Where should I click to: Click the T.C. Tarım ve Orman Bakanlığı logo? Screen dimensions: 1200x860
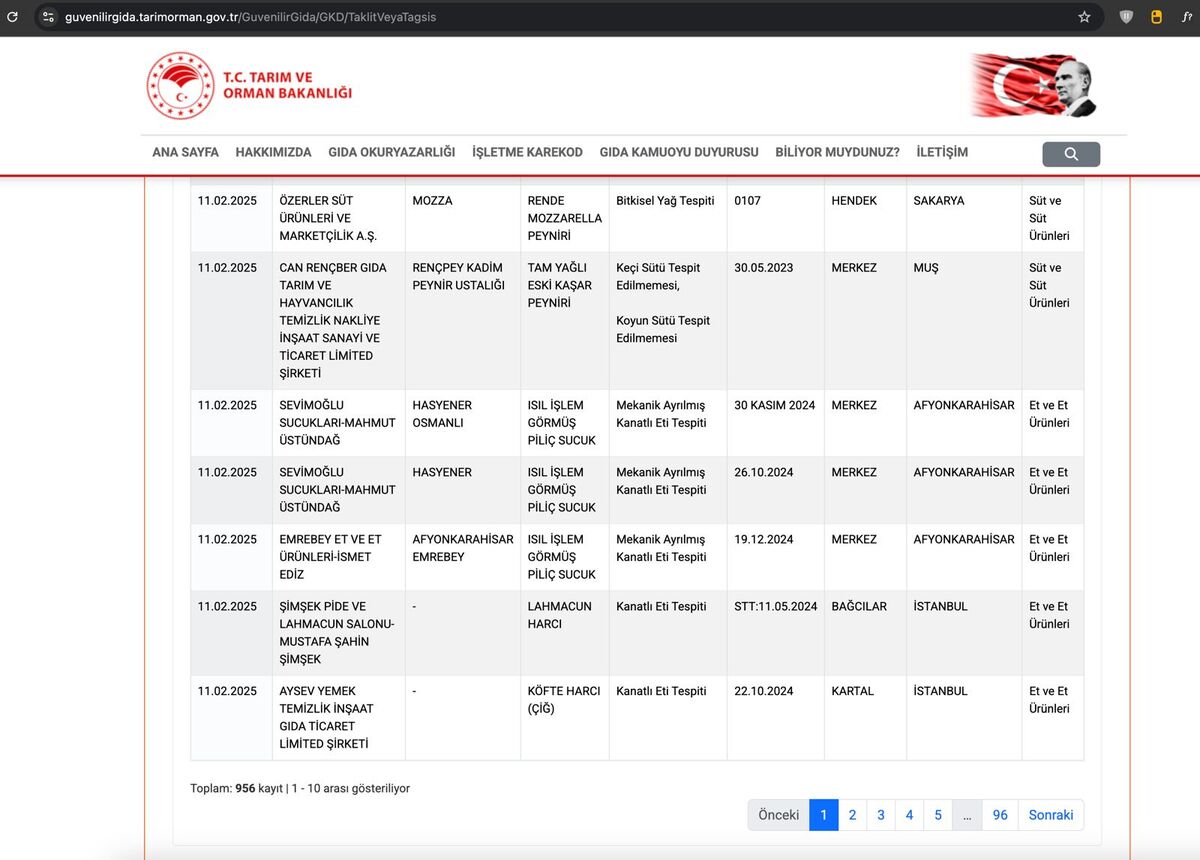250,86
